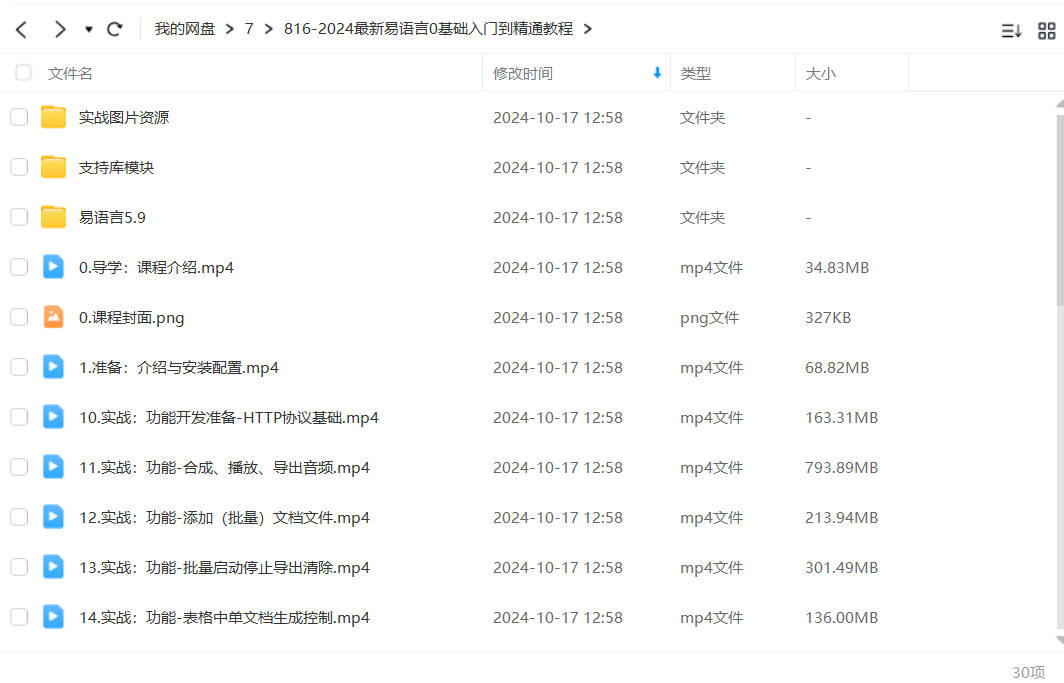Click video icon of 1.准备：介绍与安装配置.mp4
Image resolution: width=1064 pixels, height=683 pixels.
pos(54,367)
